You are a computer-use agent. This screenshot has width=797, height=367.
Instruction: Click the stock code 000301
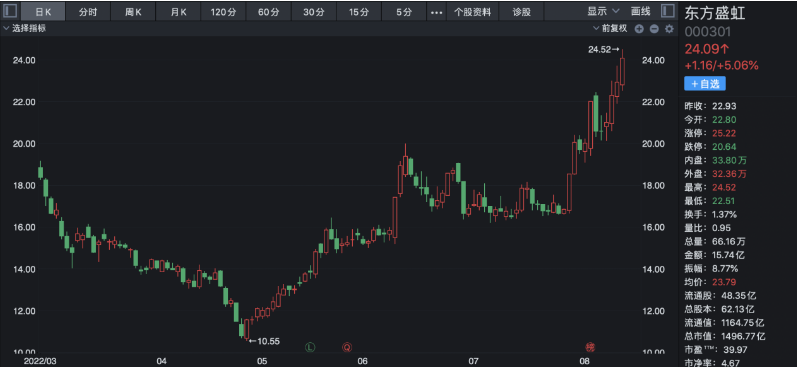[x=708, y=32]
